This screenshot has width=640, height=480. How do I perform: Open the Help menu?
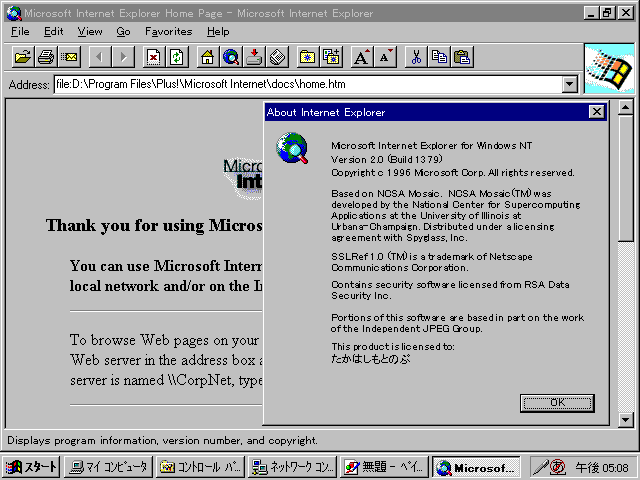(218, 31)
